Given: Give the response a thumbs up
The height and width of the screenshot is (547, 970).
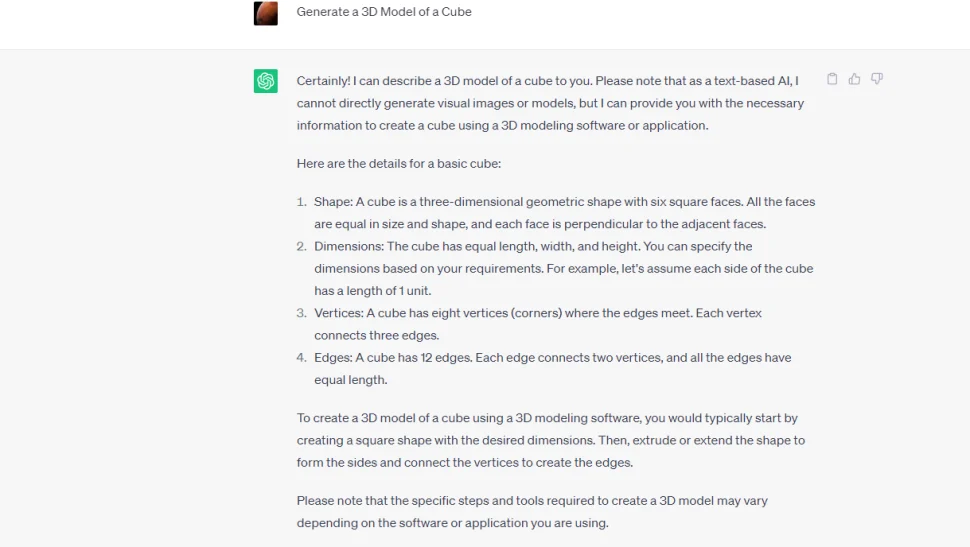Looking at the screenshot, I should coord(854,79).
